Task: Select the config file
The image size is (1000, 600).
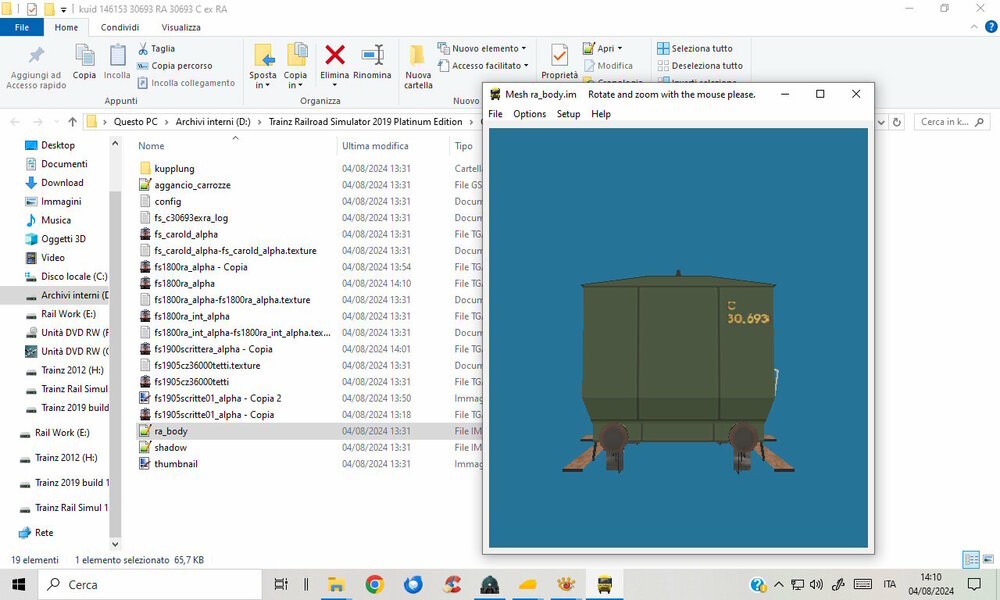Action: pyautogui.click(x=167, y=201)
